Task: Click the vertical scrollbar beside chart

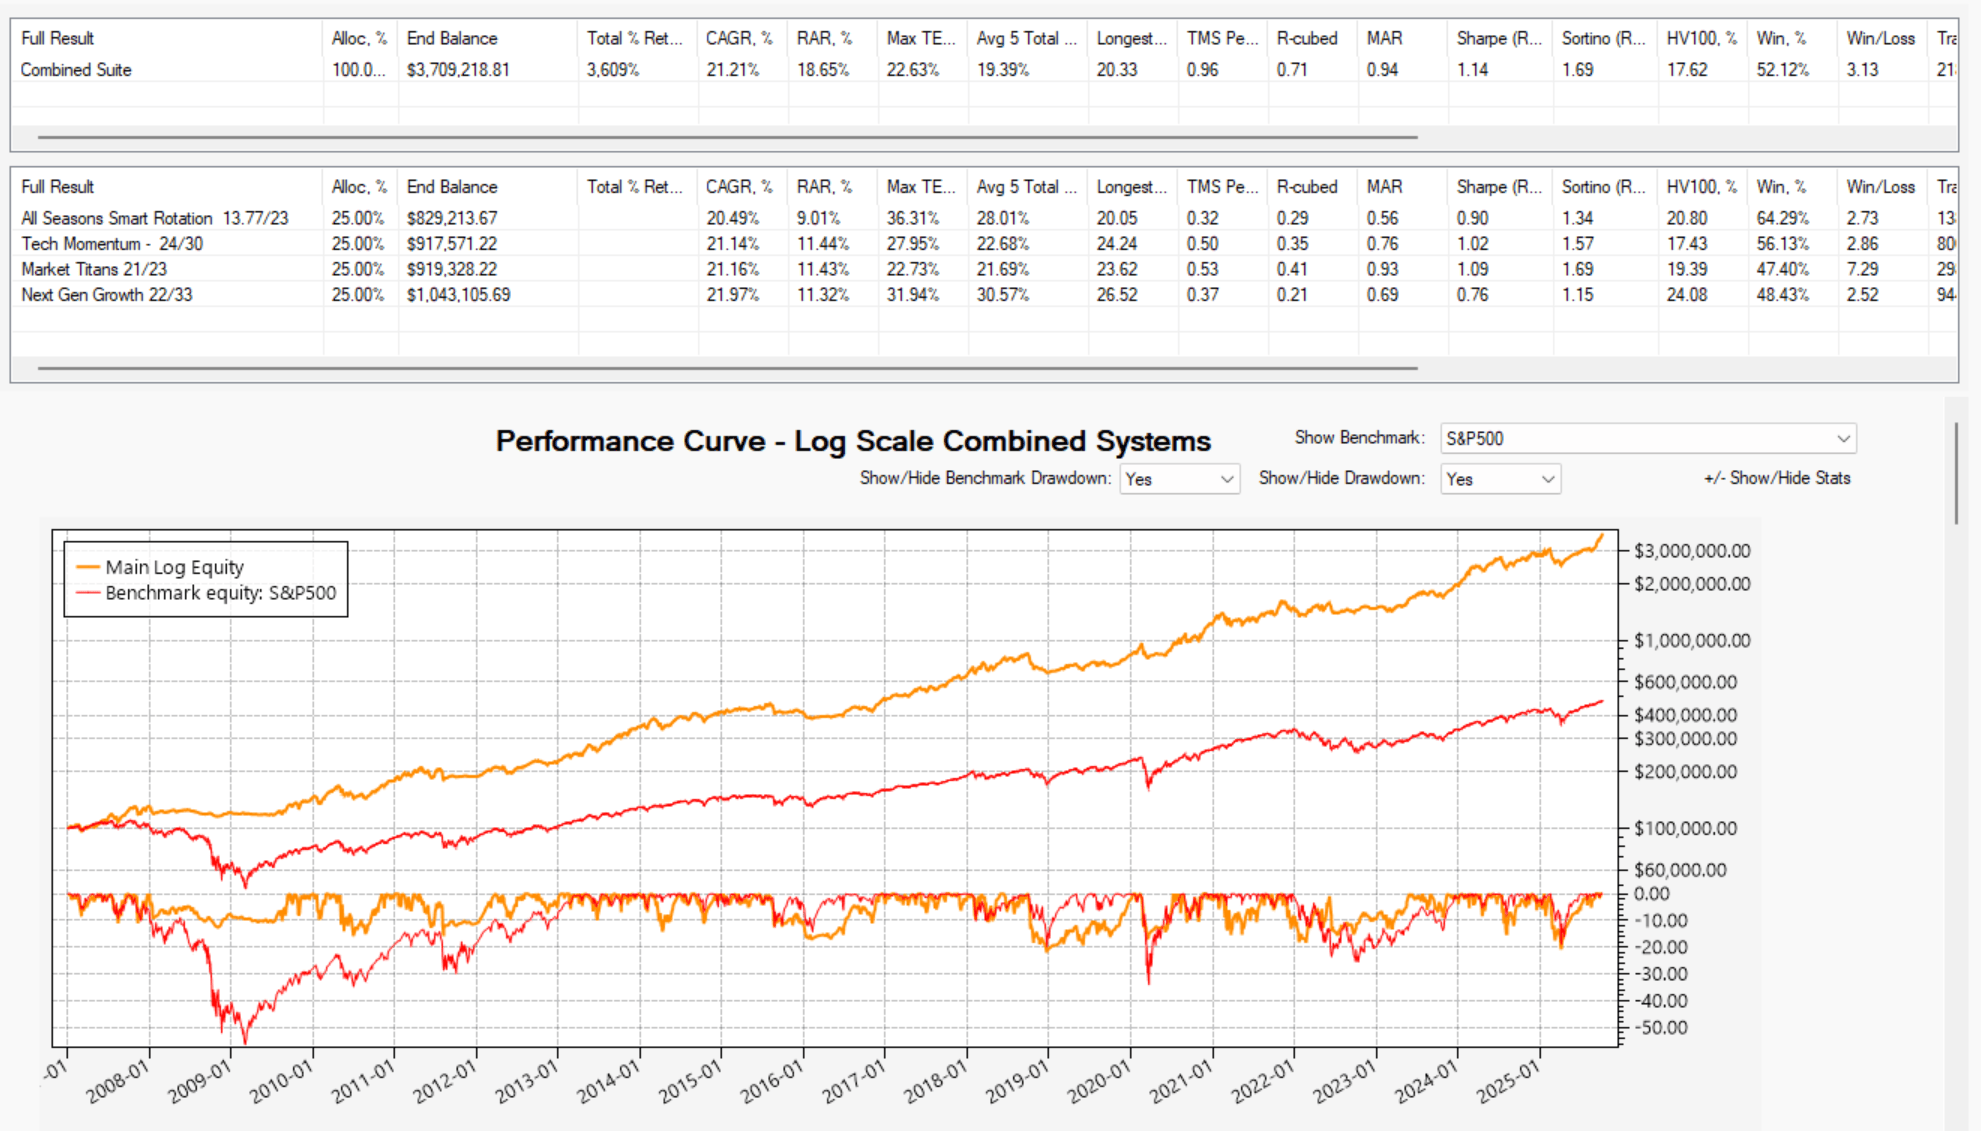Action: [1955, 472]
